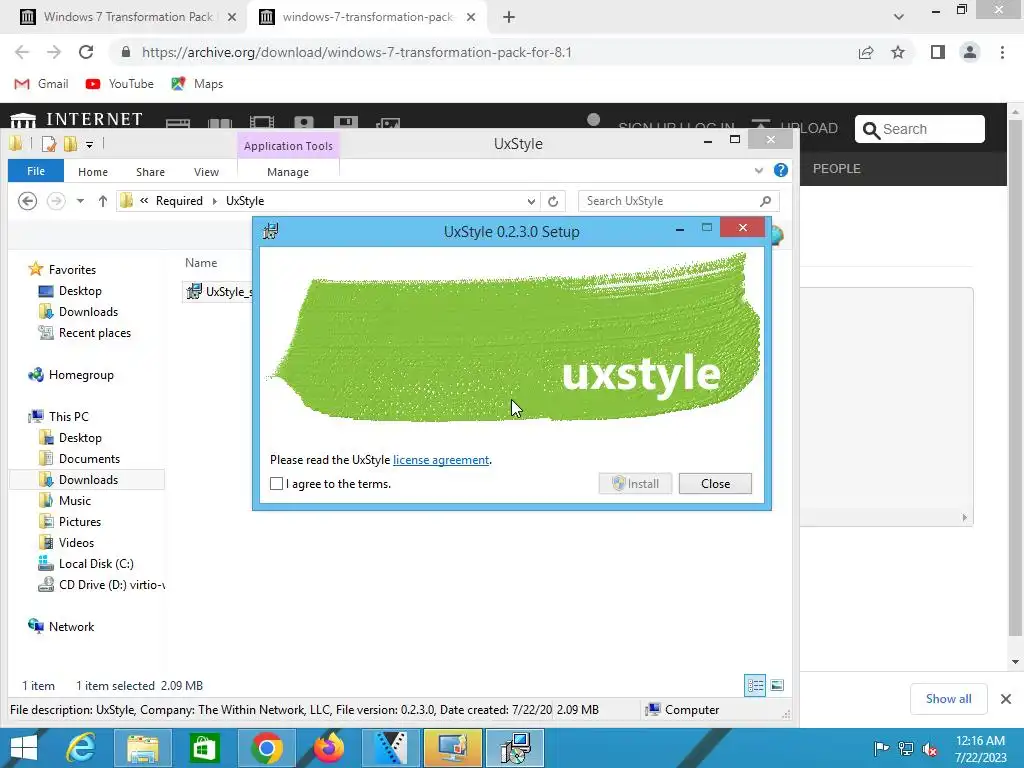This screenshot has height=768, width=1024.
Task: Refresh the UxStyle folder view
Action: pyautogui.click(x=553, y=201)
